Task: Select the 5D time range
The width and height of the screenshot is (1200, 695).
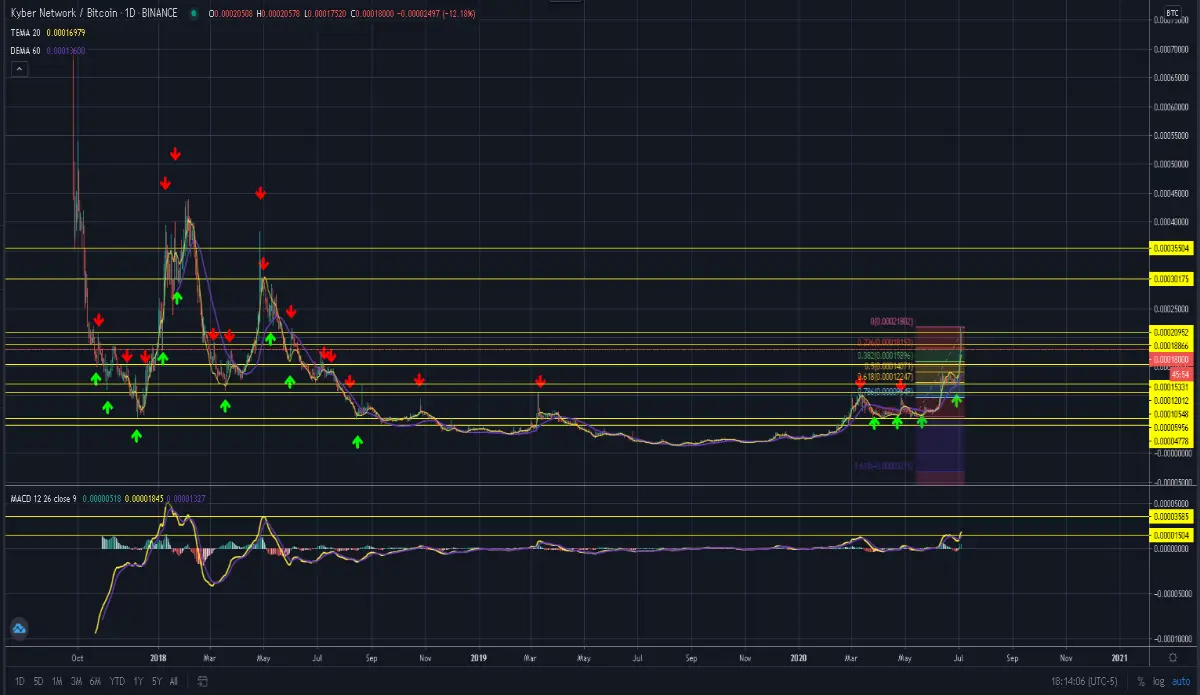Action: pyautogui.click(x=38, y=682)
